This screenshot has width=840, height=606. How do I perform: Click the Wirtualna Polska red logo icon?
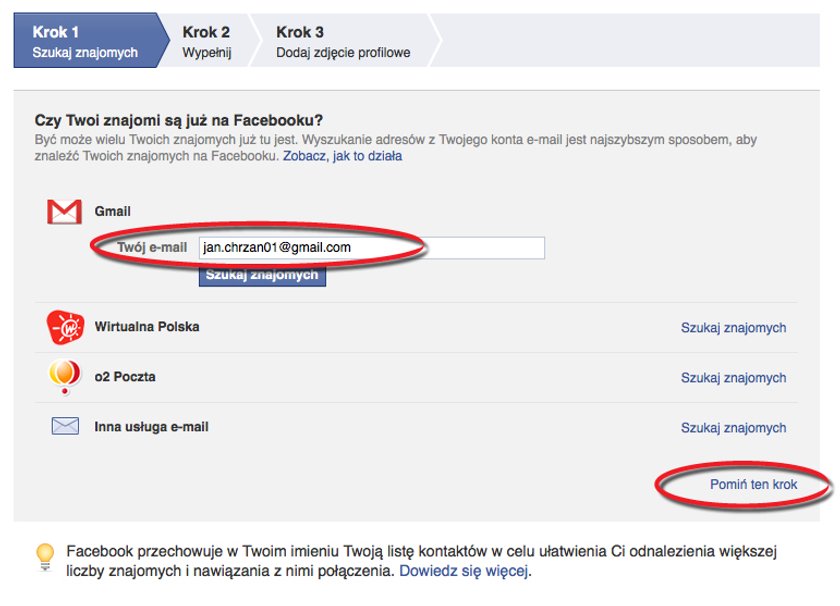click(x=65, y=327)
